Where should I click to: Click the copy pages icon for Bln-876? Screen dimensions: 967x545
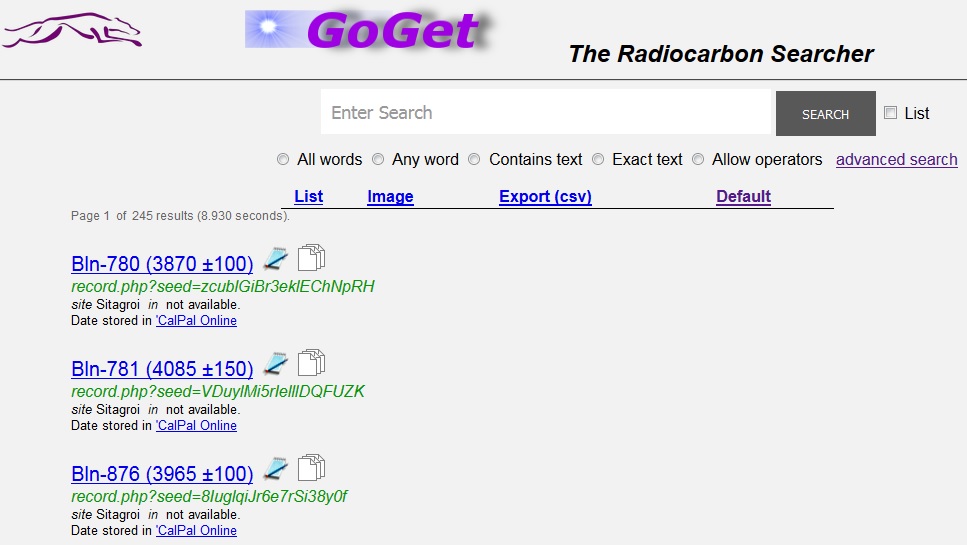click(311, 467)
